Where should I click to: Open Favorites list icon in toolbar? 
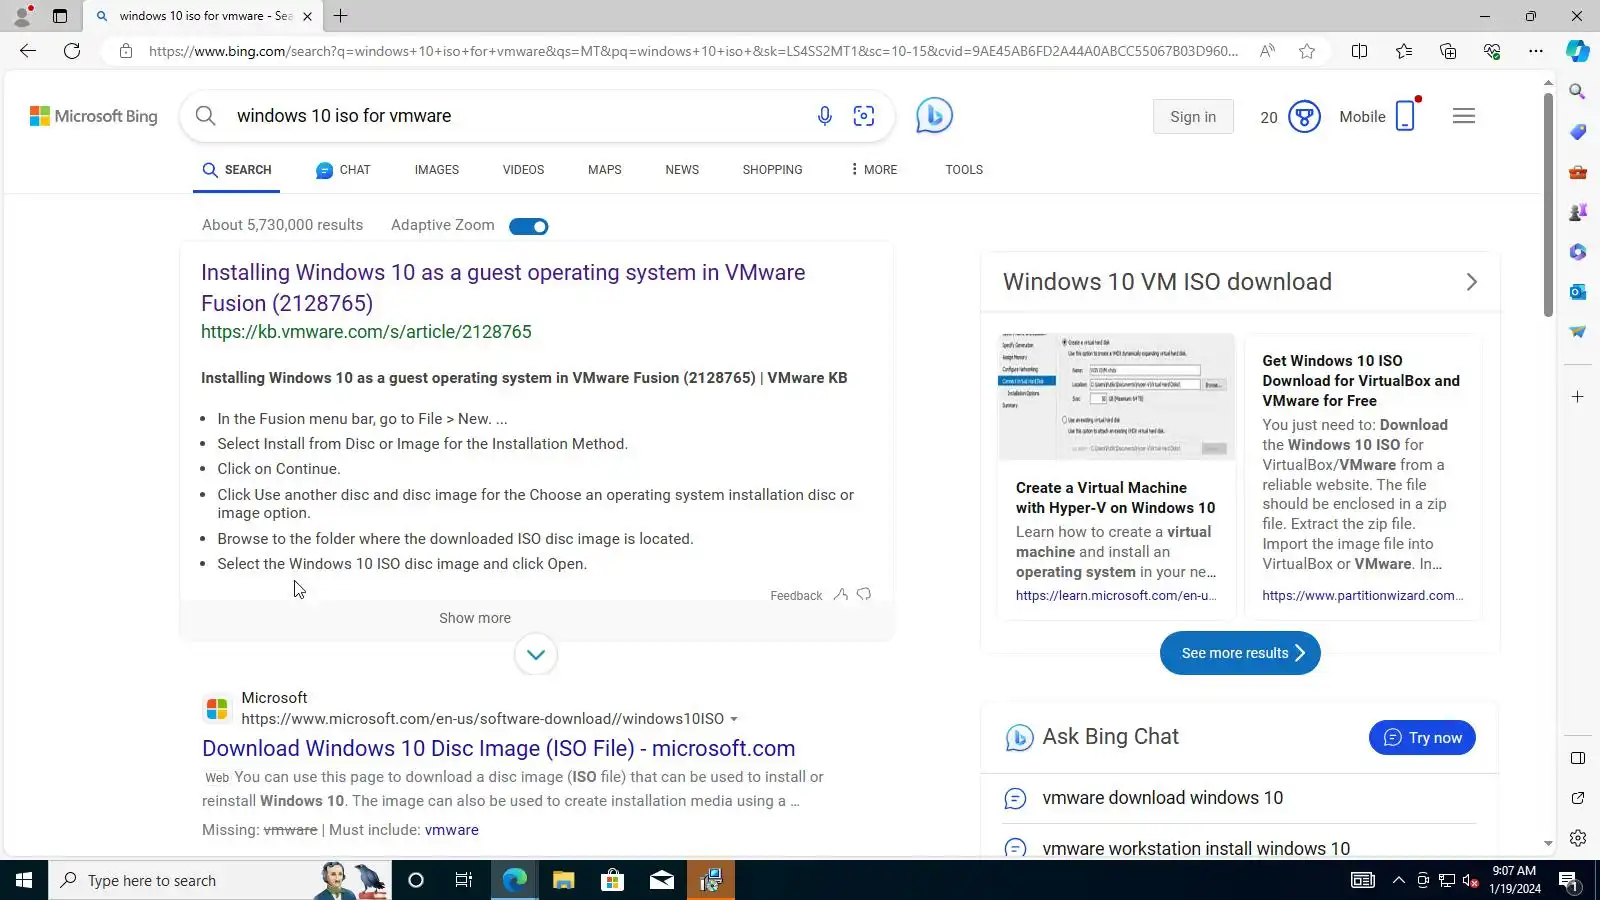tap(1404, 51)
